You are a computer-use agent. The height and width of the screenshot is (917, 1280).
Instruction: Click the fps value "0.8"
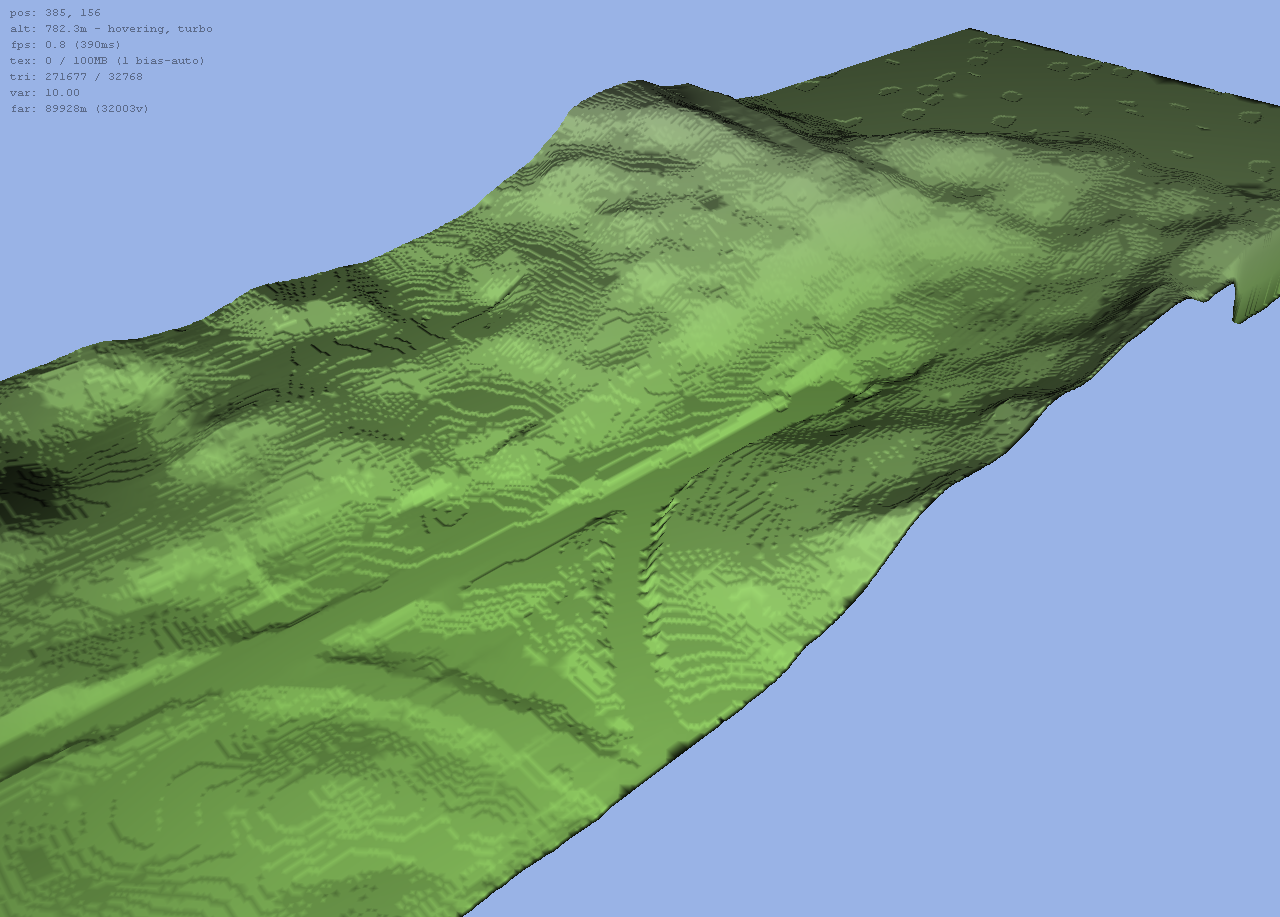tap(53, 45)
